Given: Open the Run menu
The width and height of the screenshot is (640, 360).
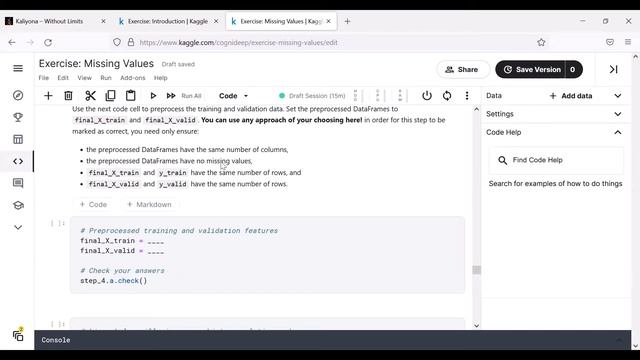Looking at the screenshot, I should [x=106, y=78].
